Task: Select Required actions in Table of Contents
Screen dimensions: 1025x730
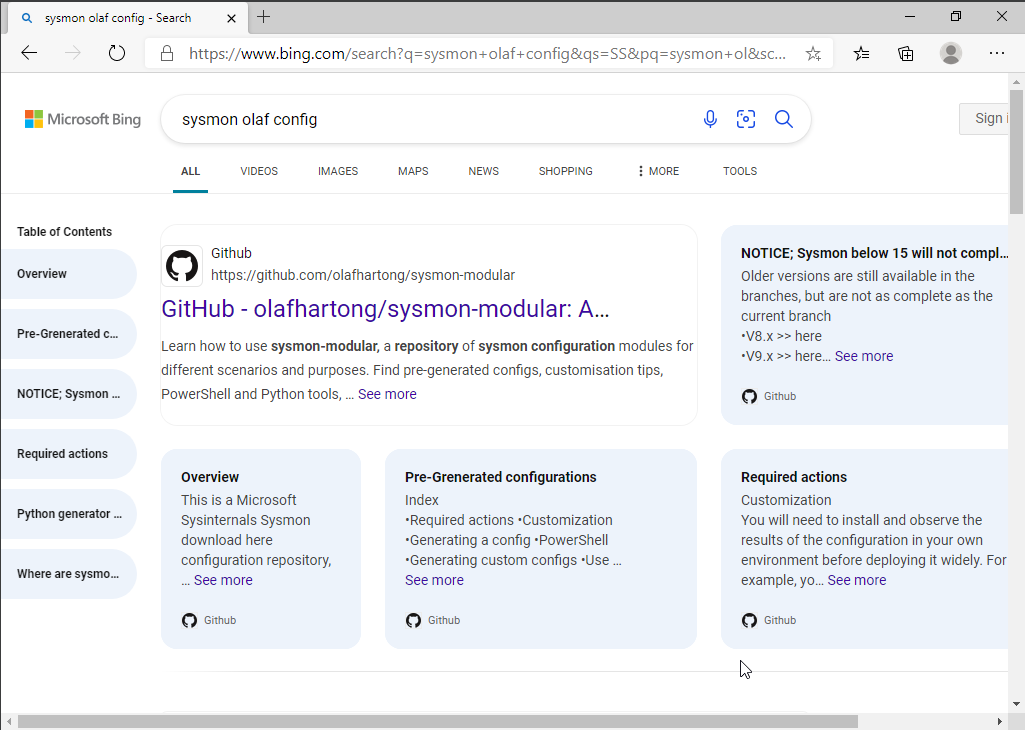Action: click(x=68, y=454)
